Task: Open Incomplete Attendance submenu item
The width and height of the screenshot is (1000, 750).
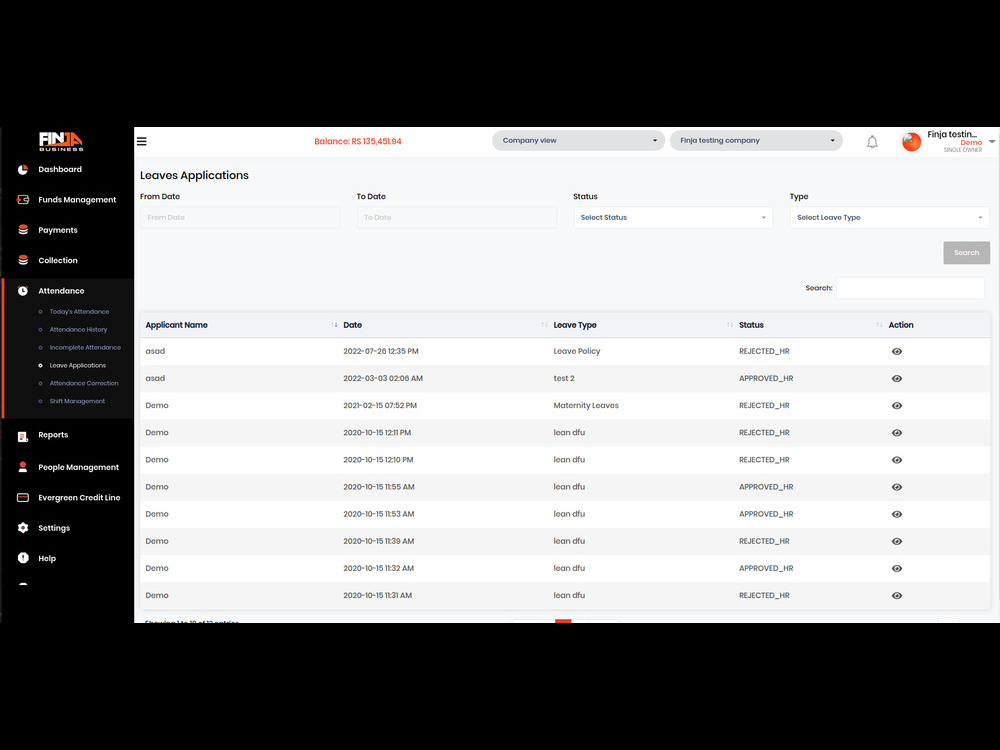Action: pos(85,347)
